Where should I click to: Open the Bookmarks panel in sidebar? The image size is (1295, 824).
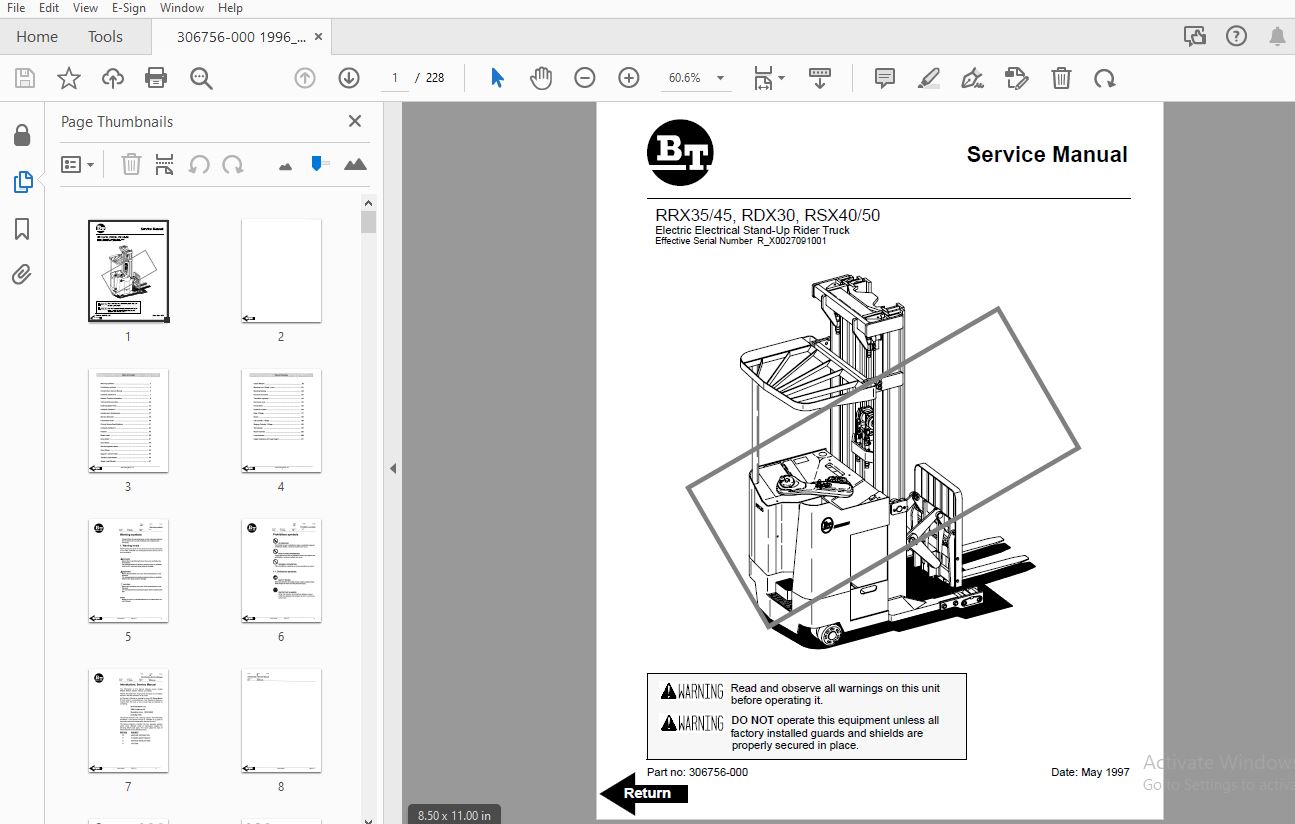point(22,229)
